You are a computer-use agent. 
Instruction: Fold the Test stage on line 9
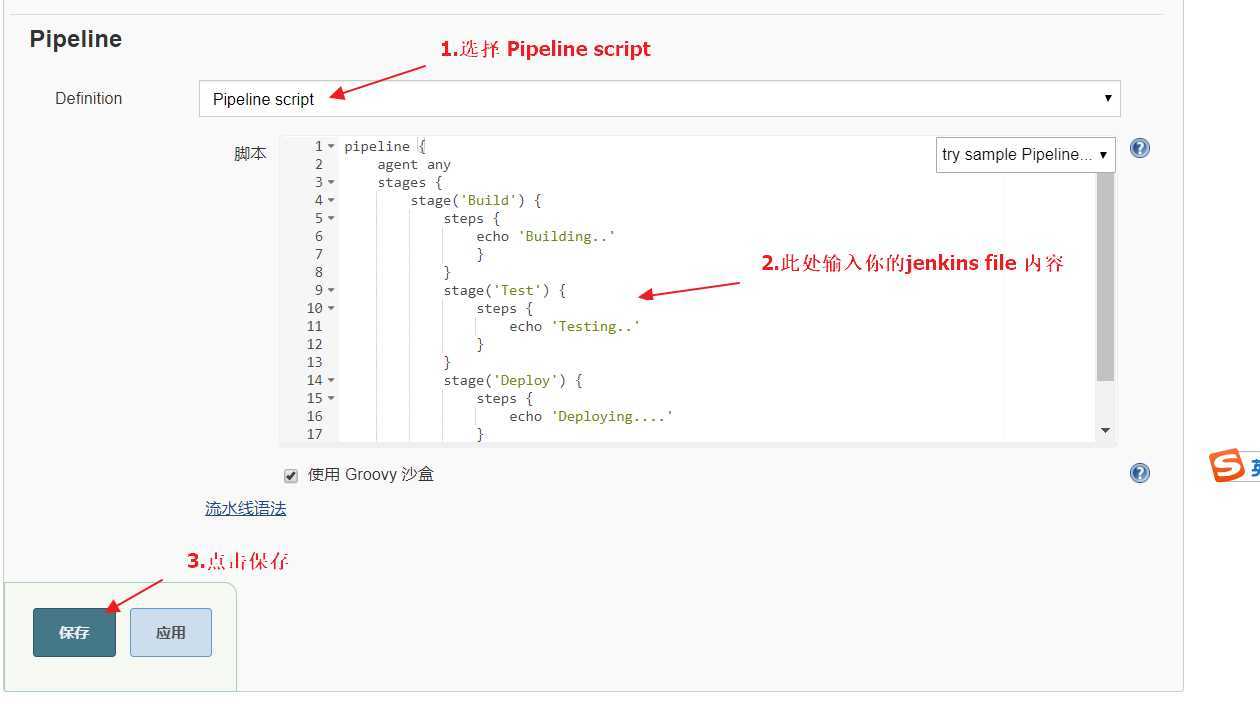pos(331,291)
